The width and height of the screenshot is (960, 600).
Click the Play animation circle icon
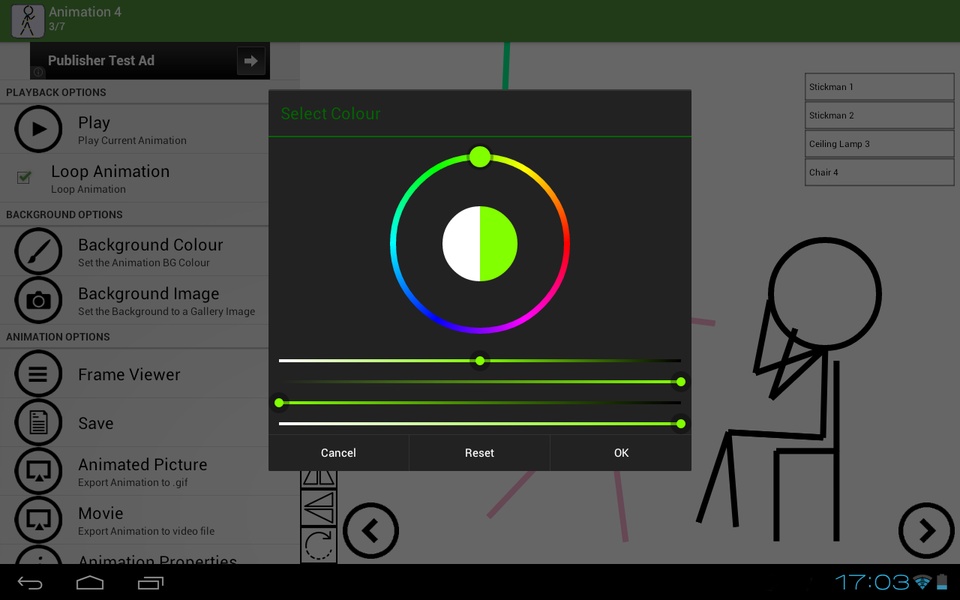pyautogui.click(x=38, y=129)
